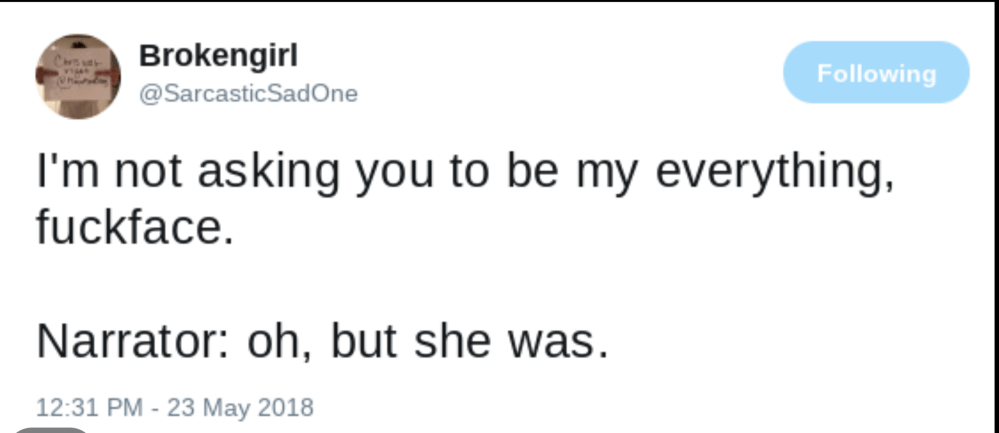Image resolution: width=999 pixels, height=433 pixels.
Task: Open the Brokengirl display name link
Action: 218,56
